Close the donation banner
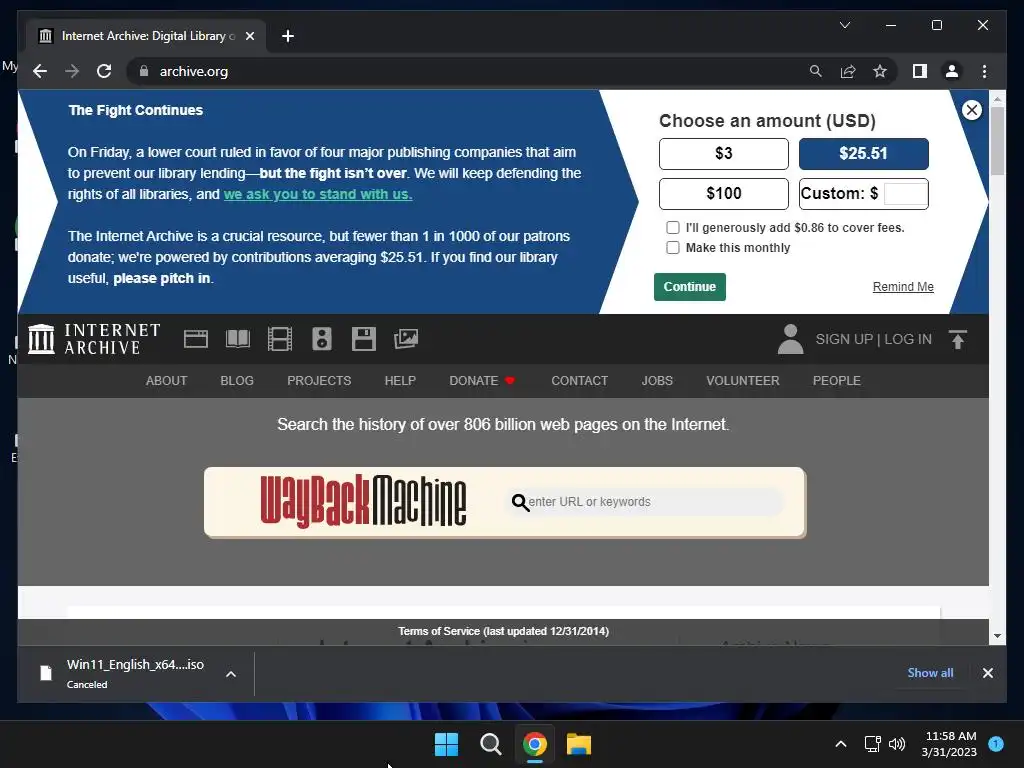Screen dimensions: 1024x768 [x=972, y=110]
